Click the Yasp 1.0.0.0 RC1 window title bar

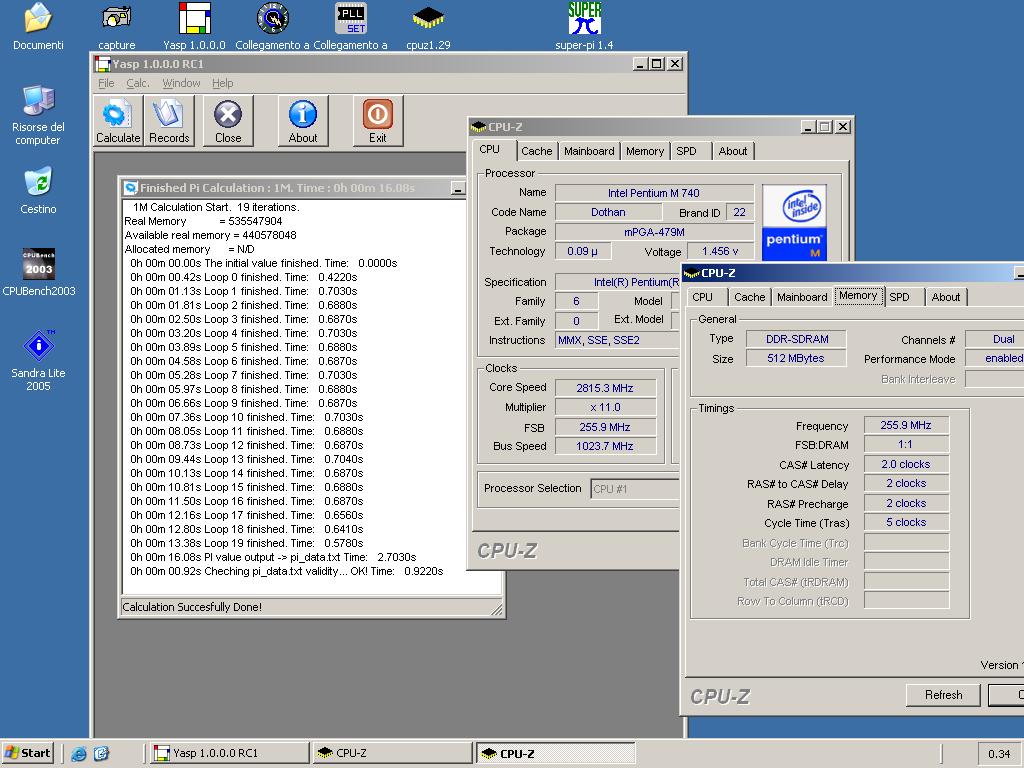pyautogui.click(x=389, y=63)
